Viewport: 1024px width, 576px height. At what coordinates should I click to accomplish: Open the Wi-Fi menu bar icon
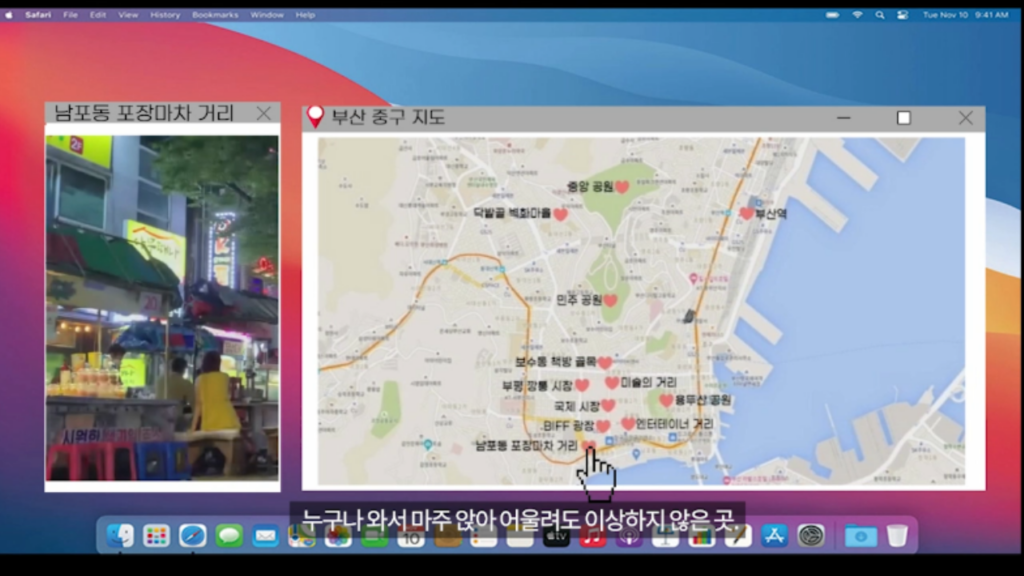857,14
